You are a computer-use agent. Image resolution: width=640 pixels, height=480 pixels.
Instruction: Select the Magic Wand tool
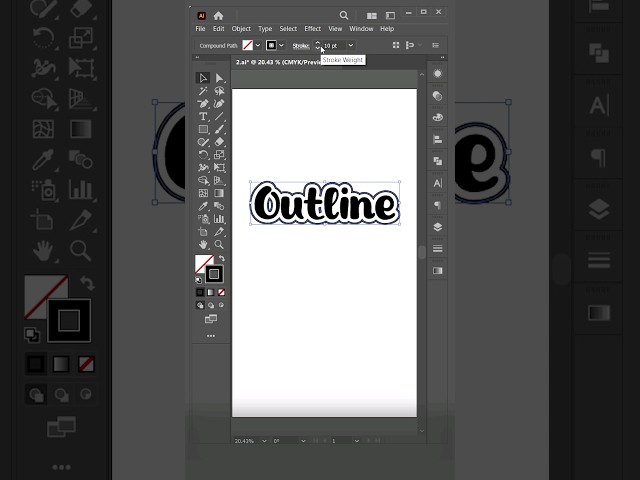(x=203, y=91)
